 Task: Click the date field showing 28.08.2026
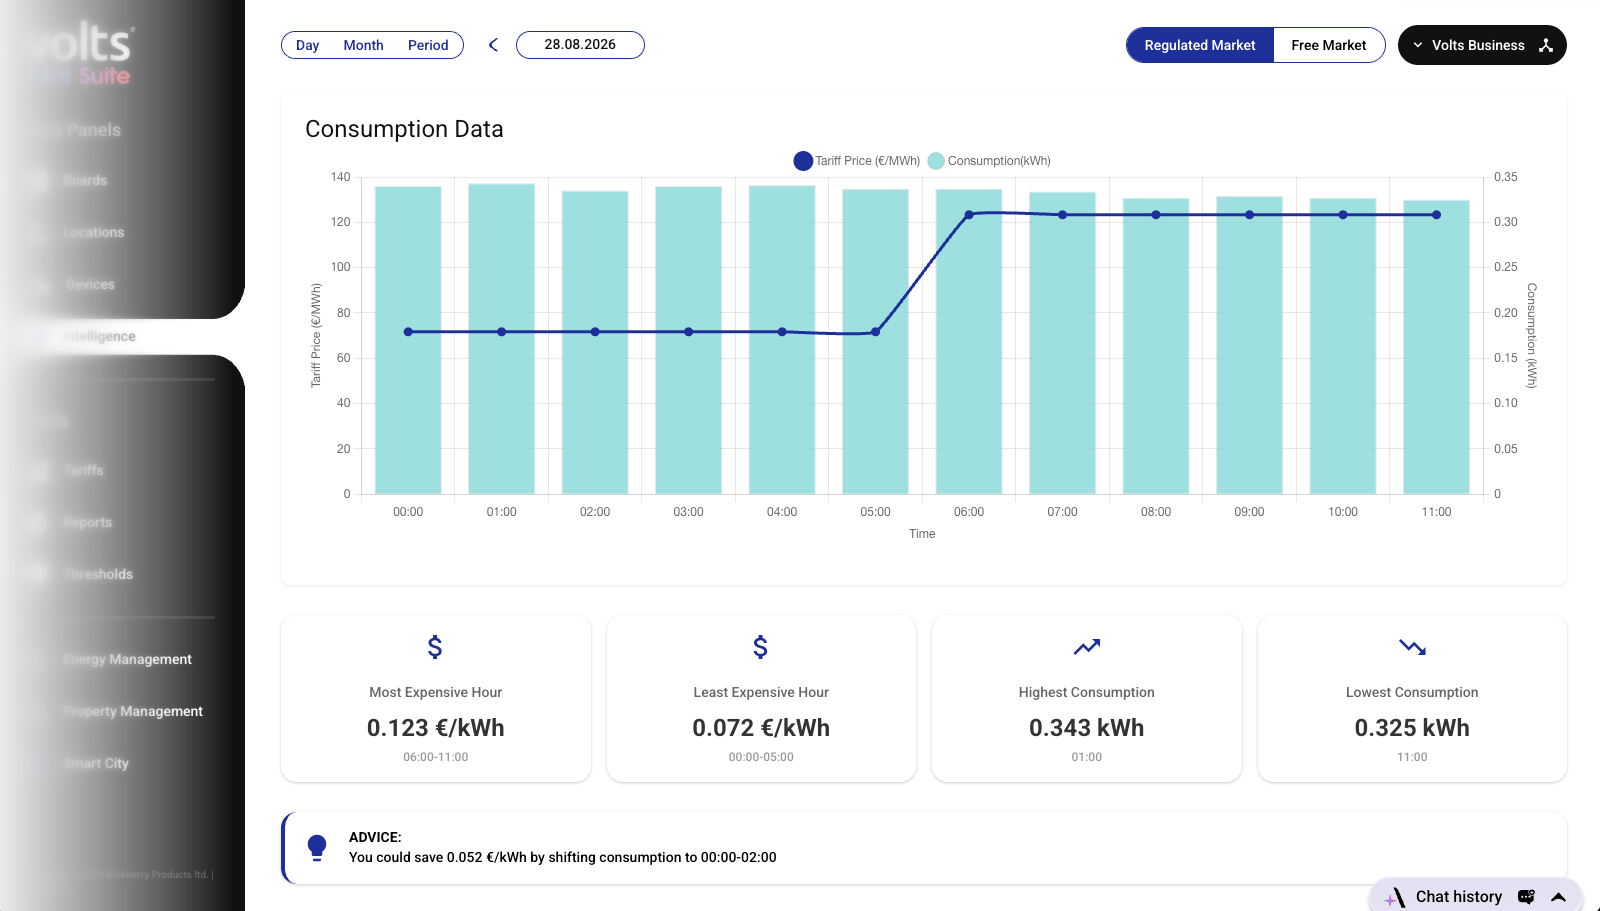point(580,45)
